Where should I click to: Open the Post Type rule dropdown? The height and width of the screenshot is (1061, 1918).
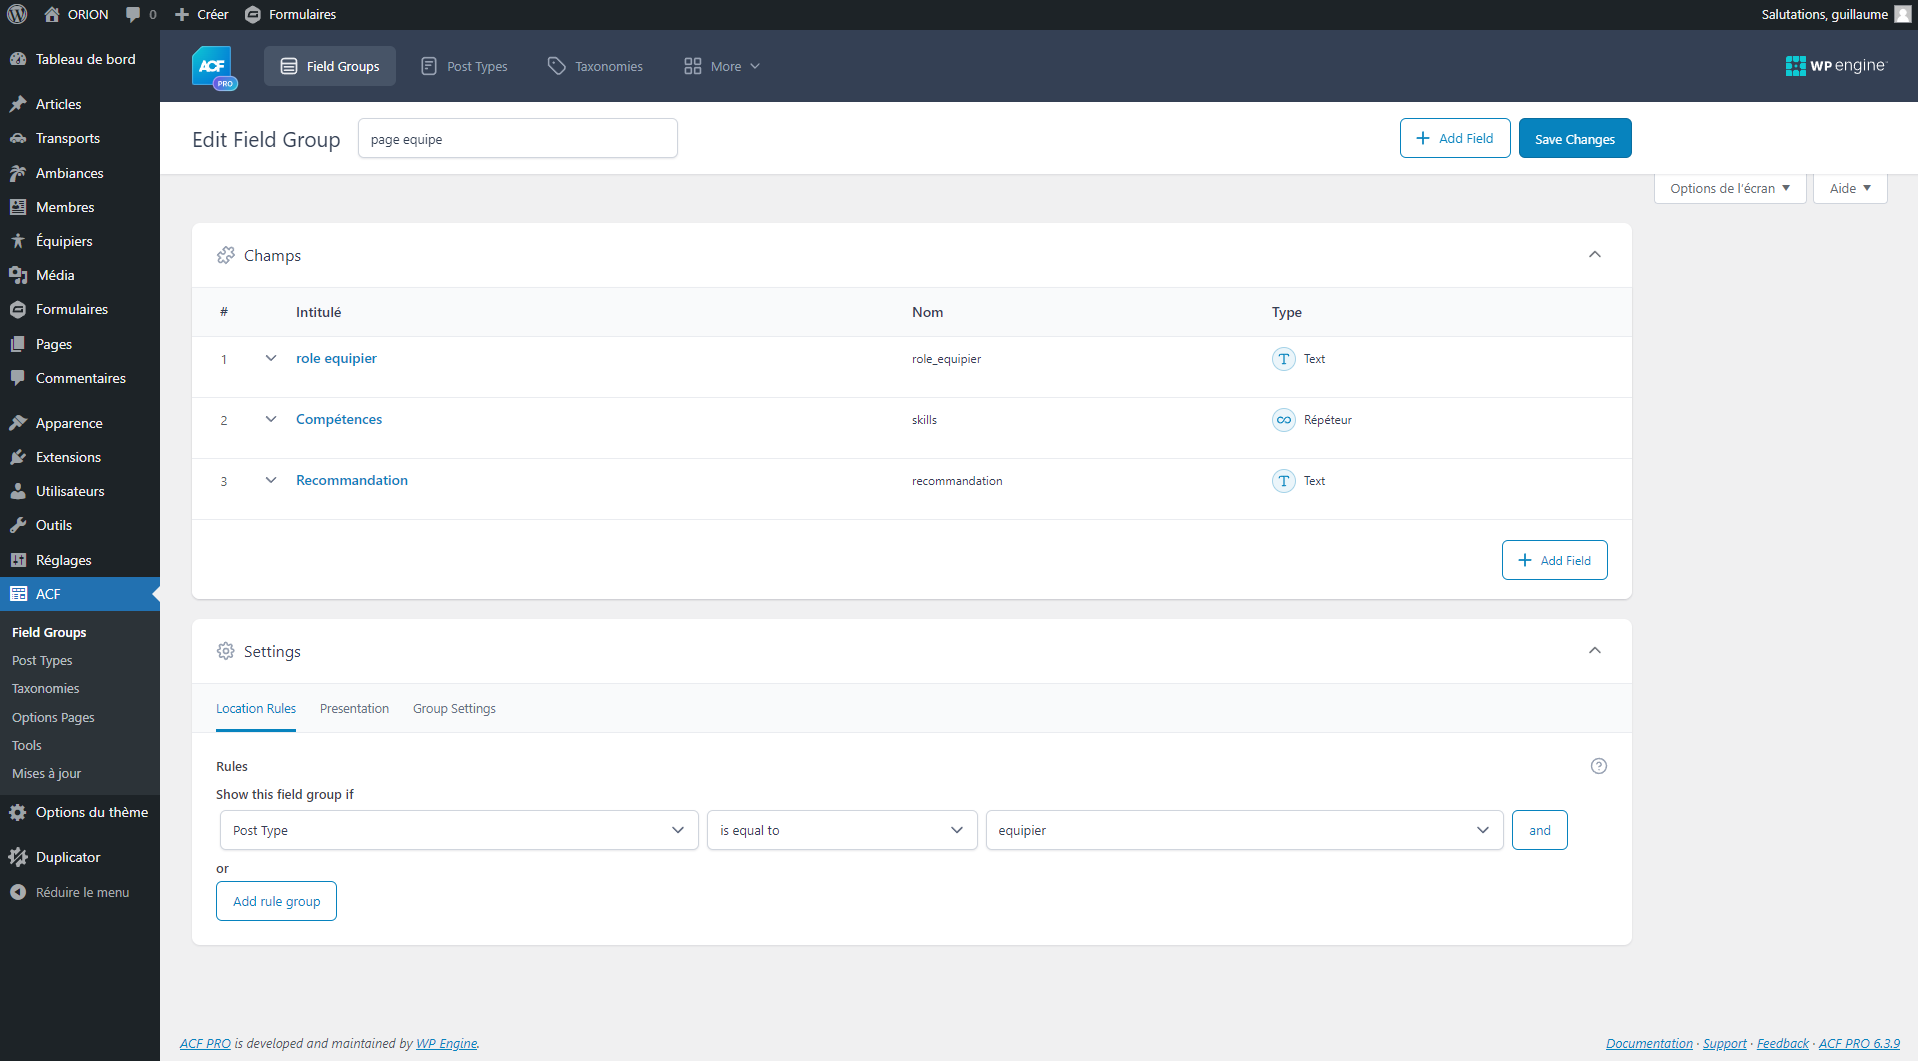[458, 830]
